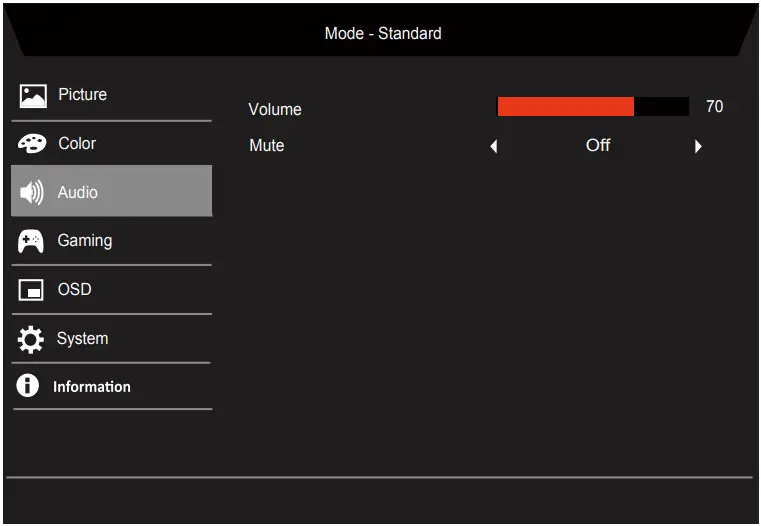This screenshot has width=761, height=526.
Task: Click the Audio speaker icon
Action: coord(32,192)
